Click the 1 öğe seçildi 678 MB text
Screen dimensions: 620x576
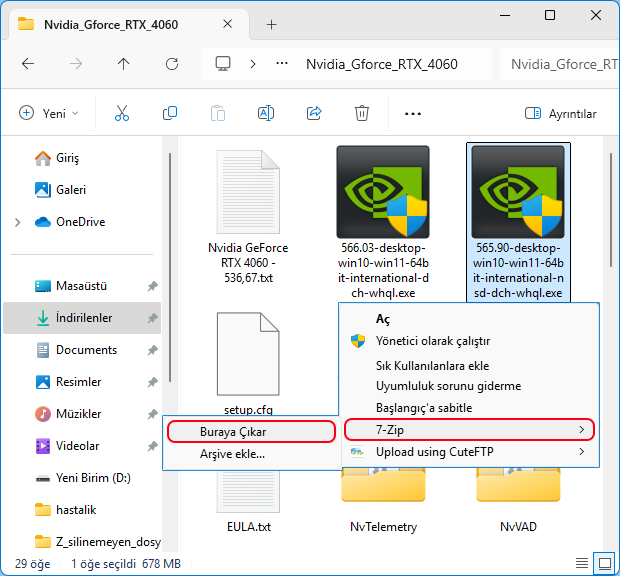click(126, 563)
